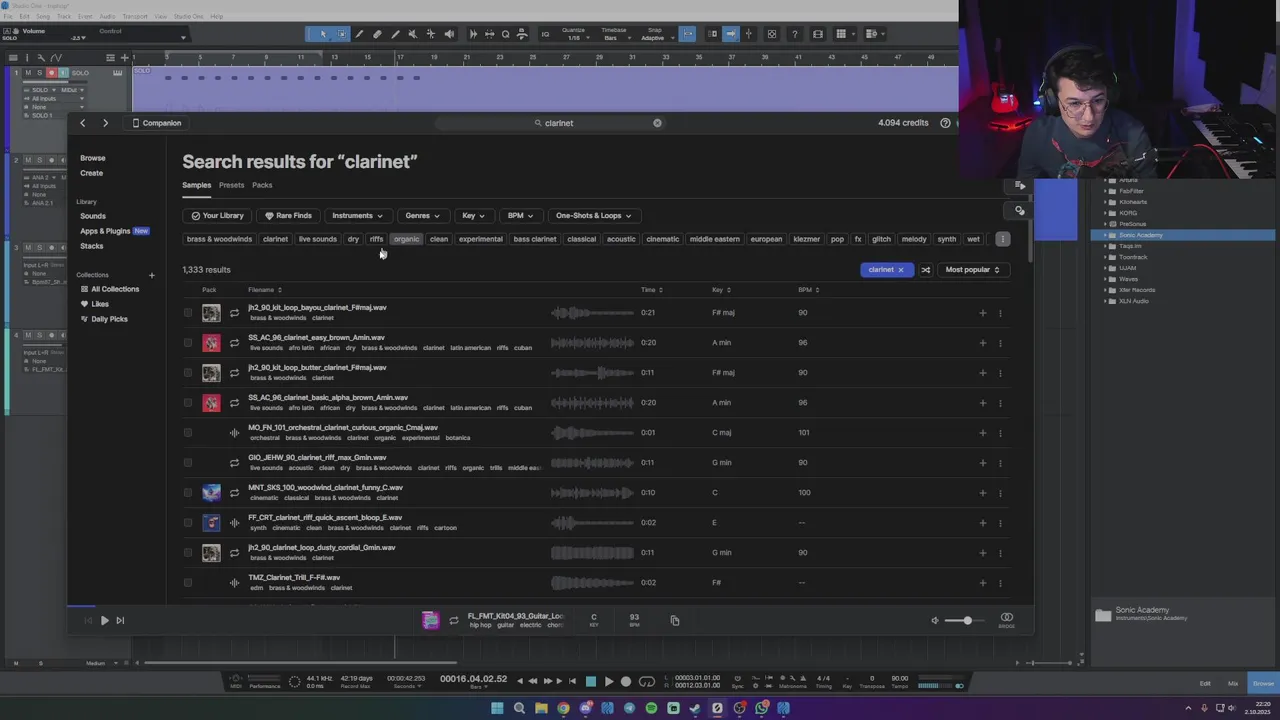Screen dimensions: 1280x720
Task: Mute the Splice player speaker icon
Action: [x=935, y=621]
